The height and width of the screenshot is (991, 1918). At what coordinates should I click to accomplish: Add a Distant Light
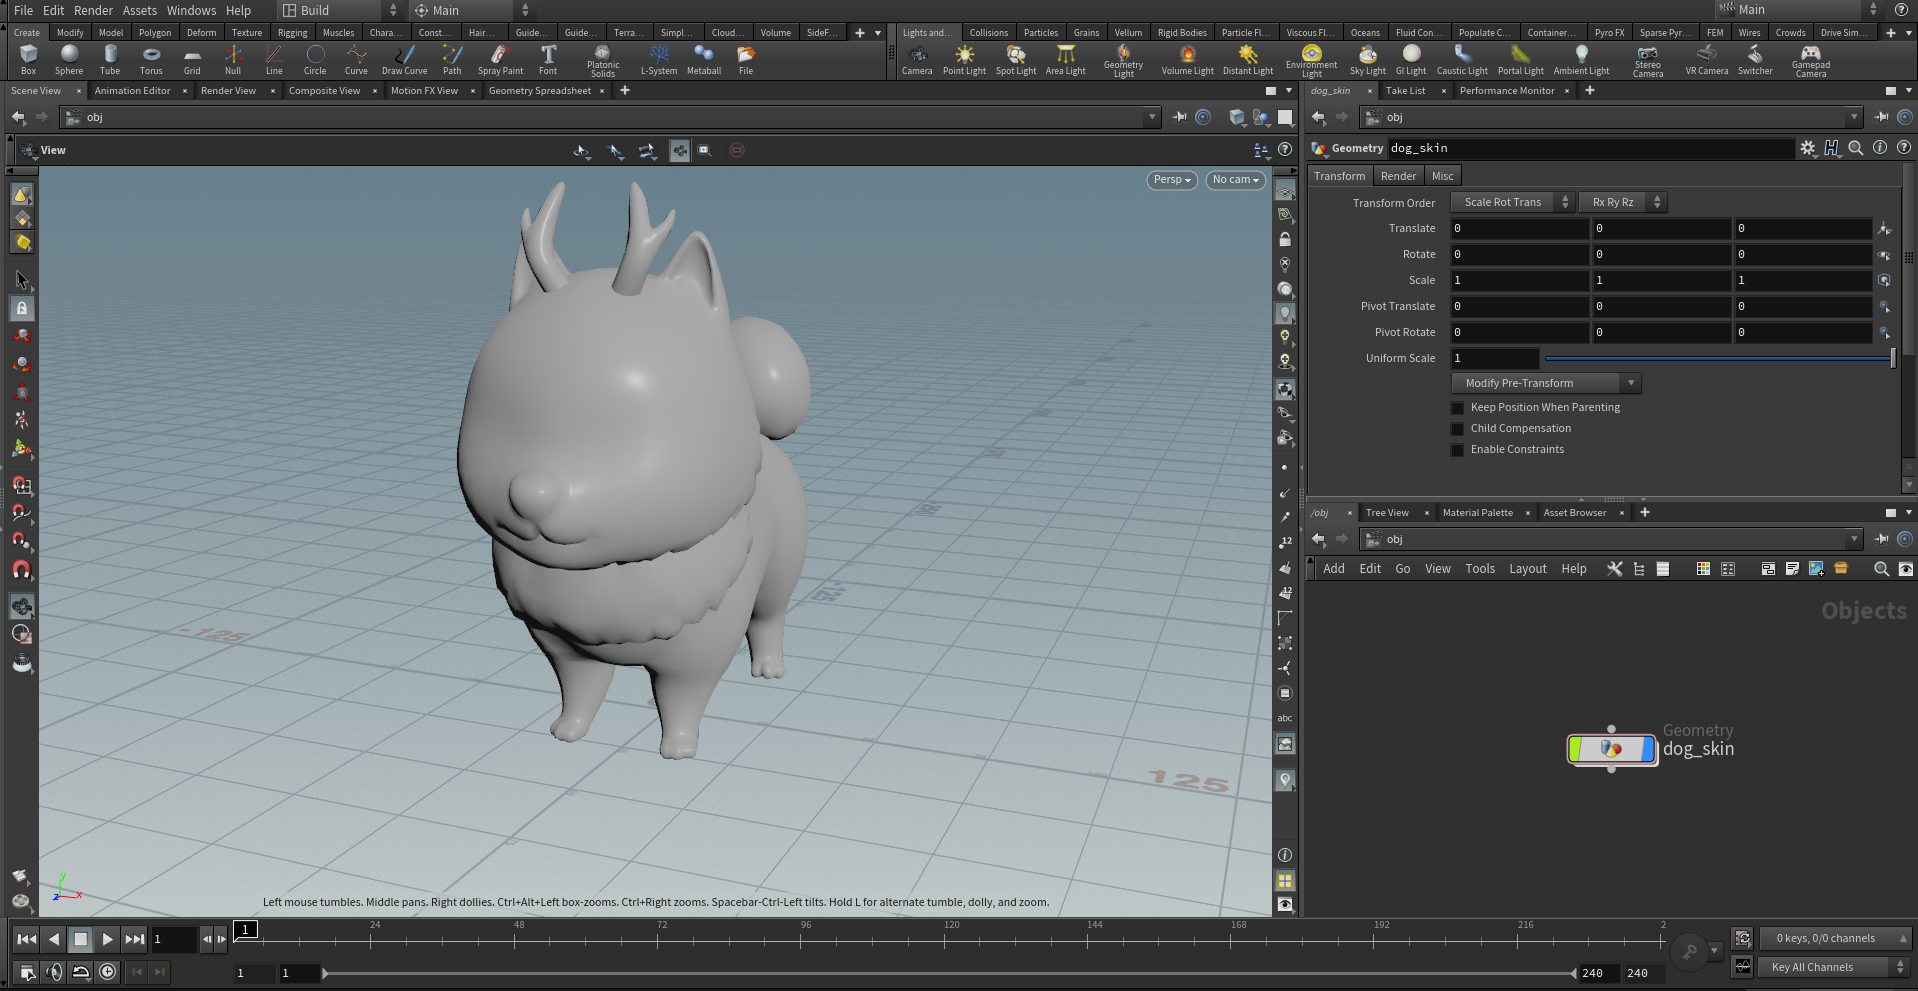point(1248,59)
